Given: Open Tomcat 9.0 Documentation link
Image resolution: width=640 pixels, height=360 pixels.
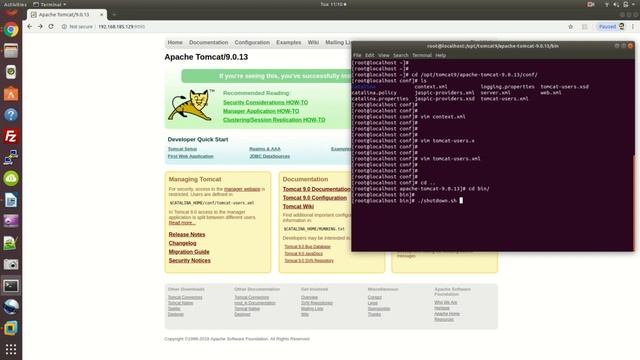Looking at the screenshot, I should pos(316,189).
